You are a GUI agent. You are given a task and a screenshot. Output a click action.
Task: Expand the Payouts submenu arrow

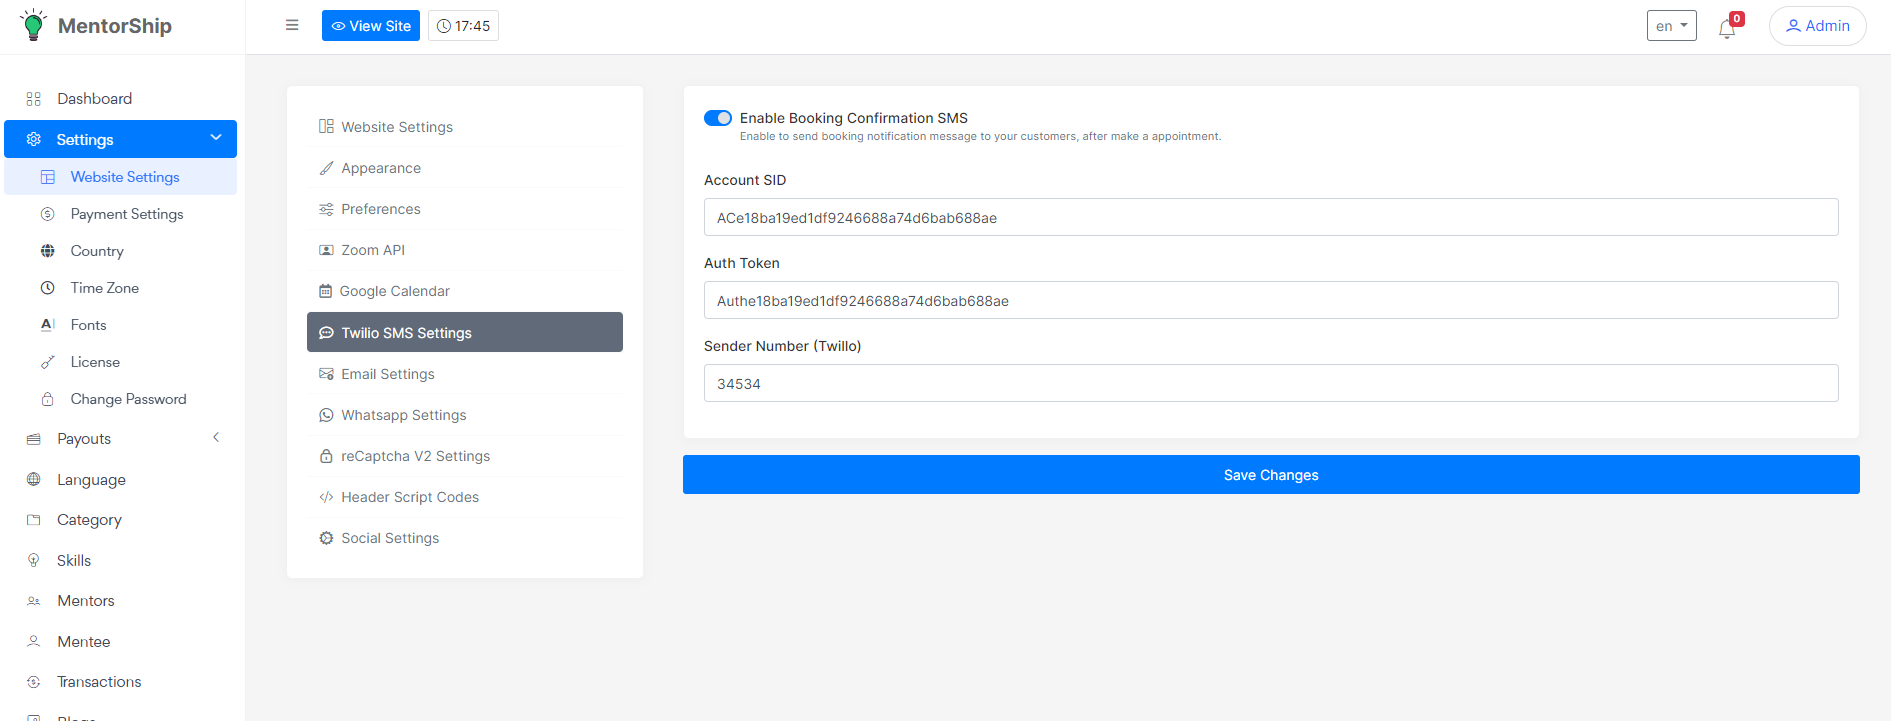click(x=216, y=438)
